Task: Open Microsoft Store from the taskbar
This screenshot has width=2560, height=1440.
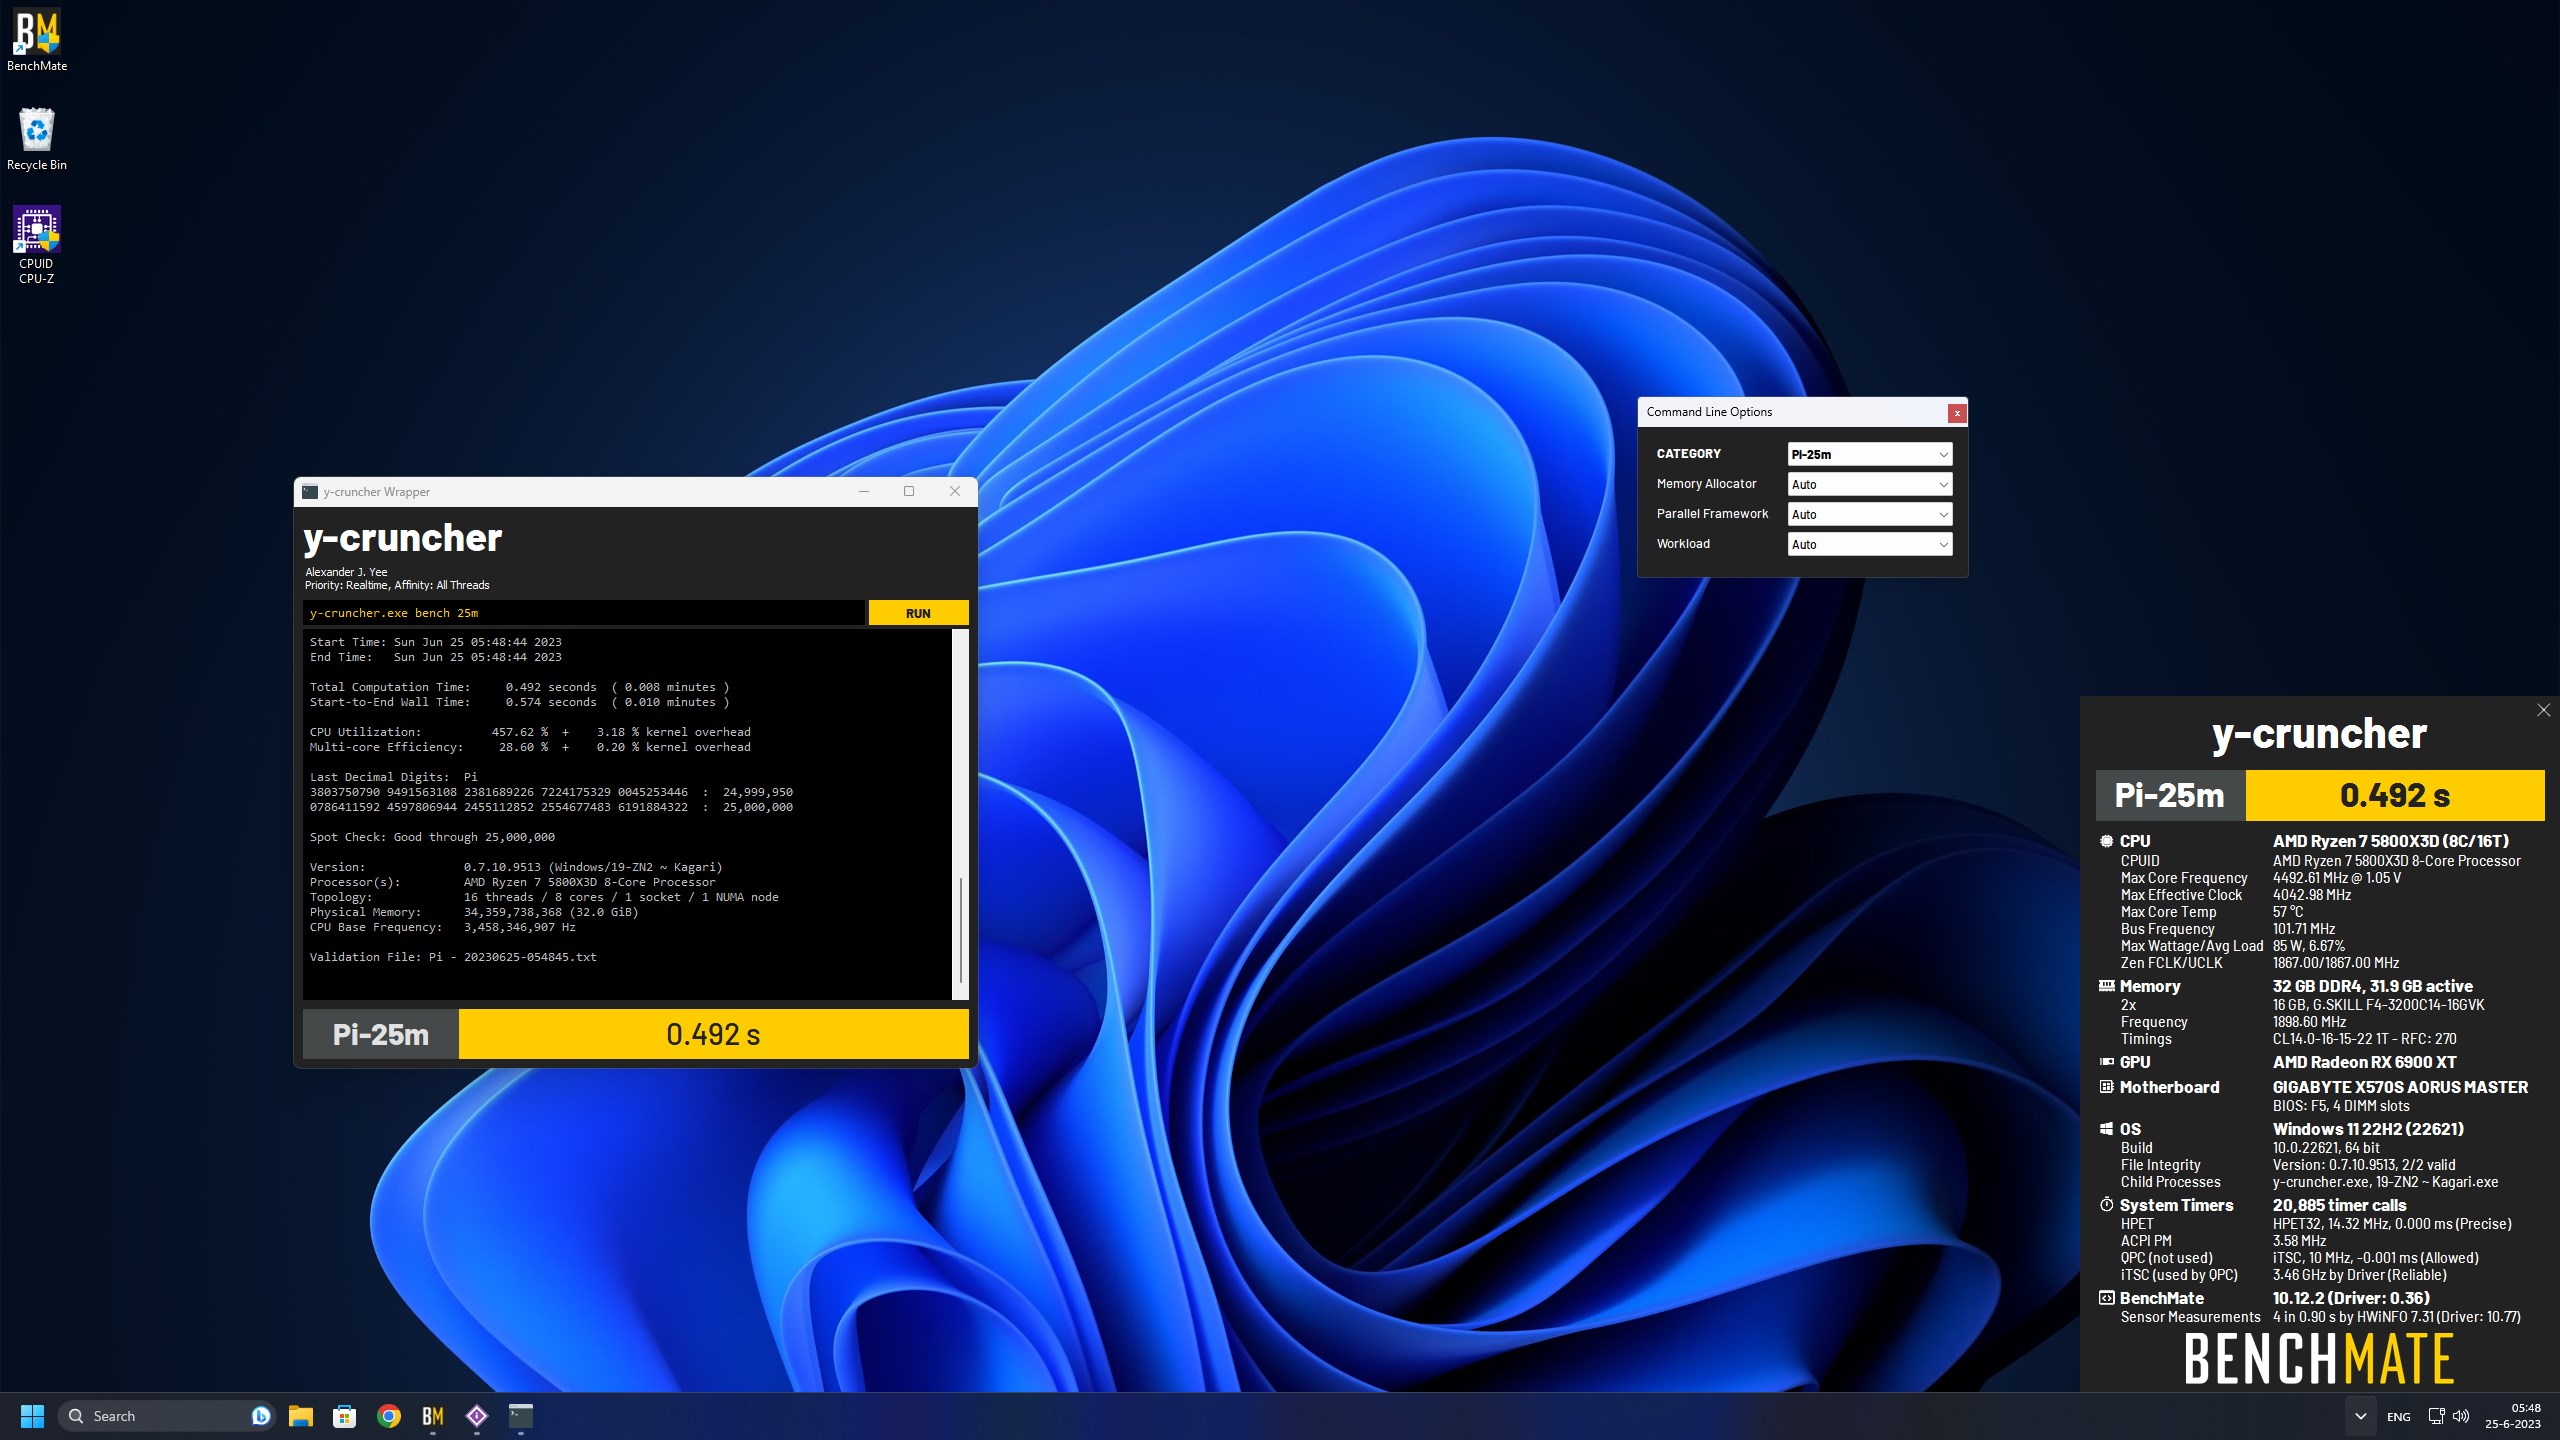Action: click(x=345, y=1416)
